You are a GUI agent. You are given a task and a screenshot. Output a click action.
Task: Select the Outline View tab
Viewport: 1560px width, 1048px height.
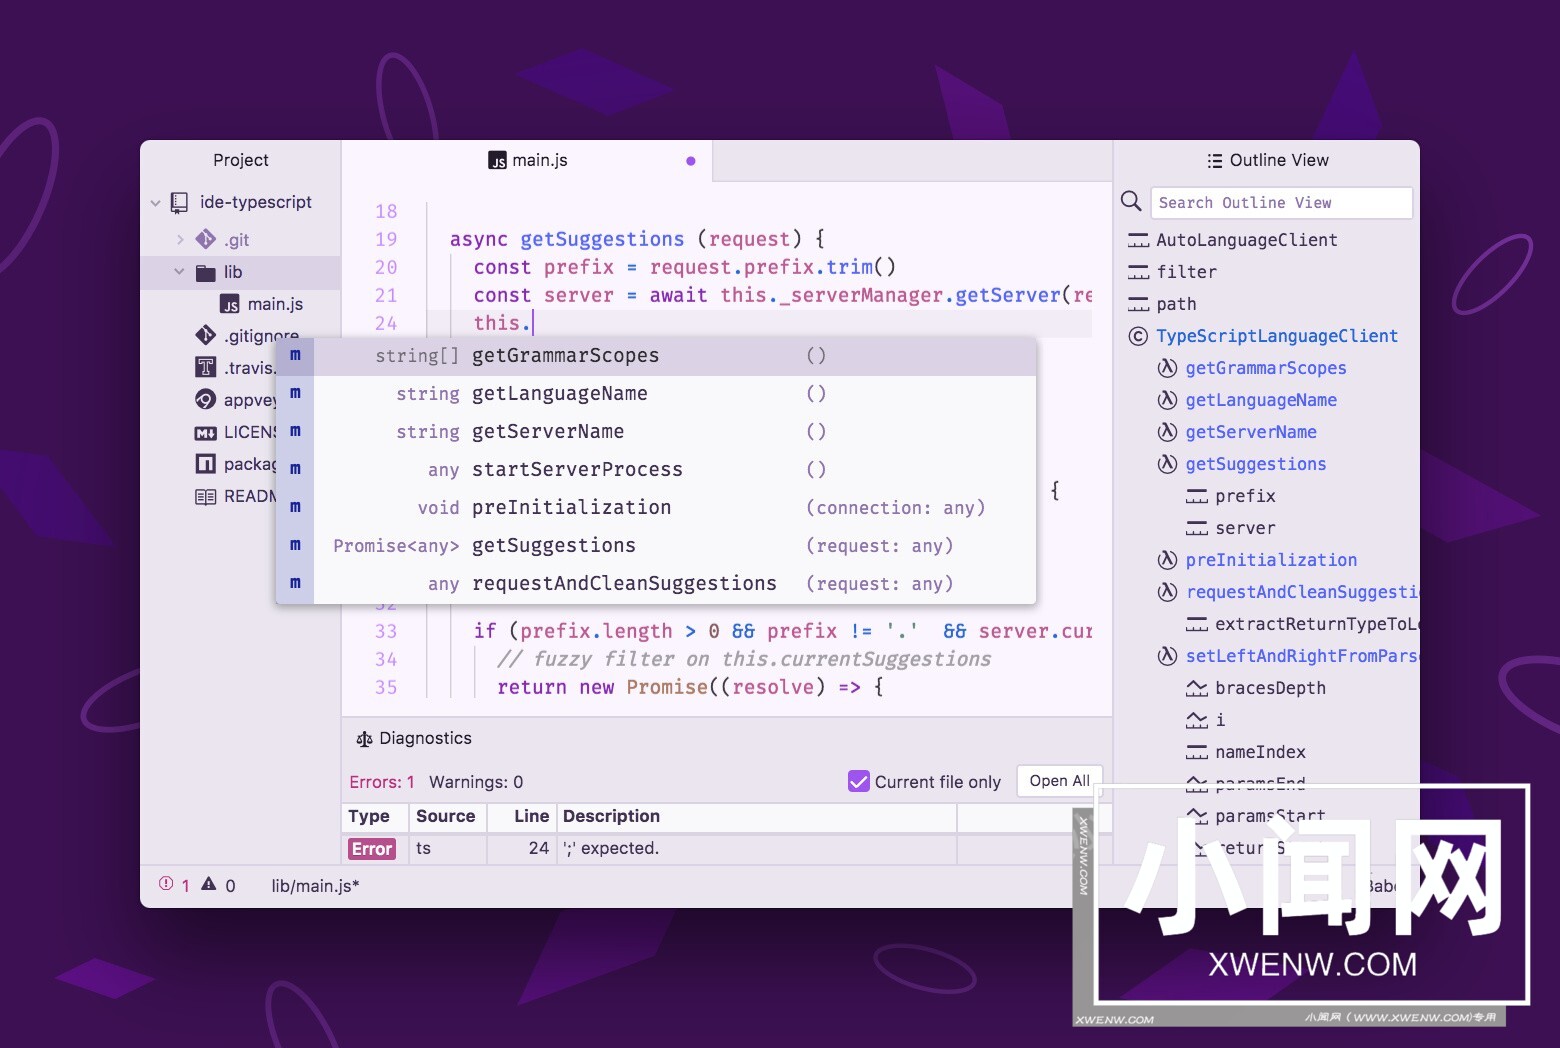tap(1268, 160)
